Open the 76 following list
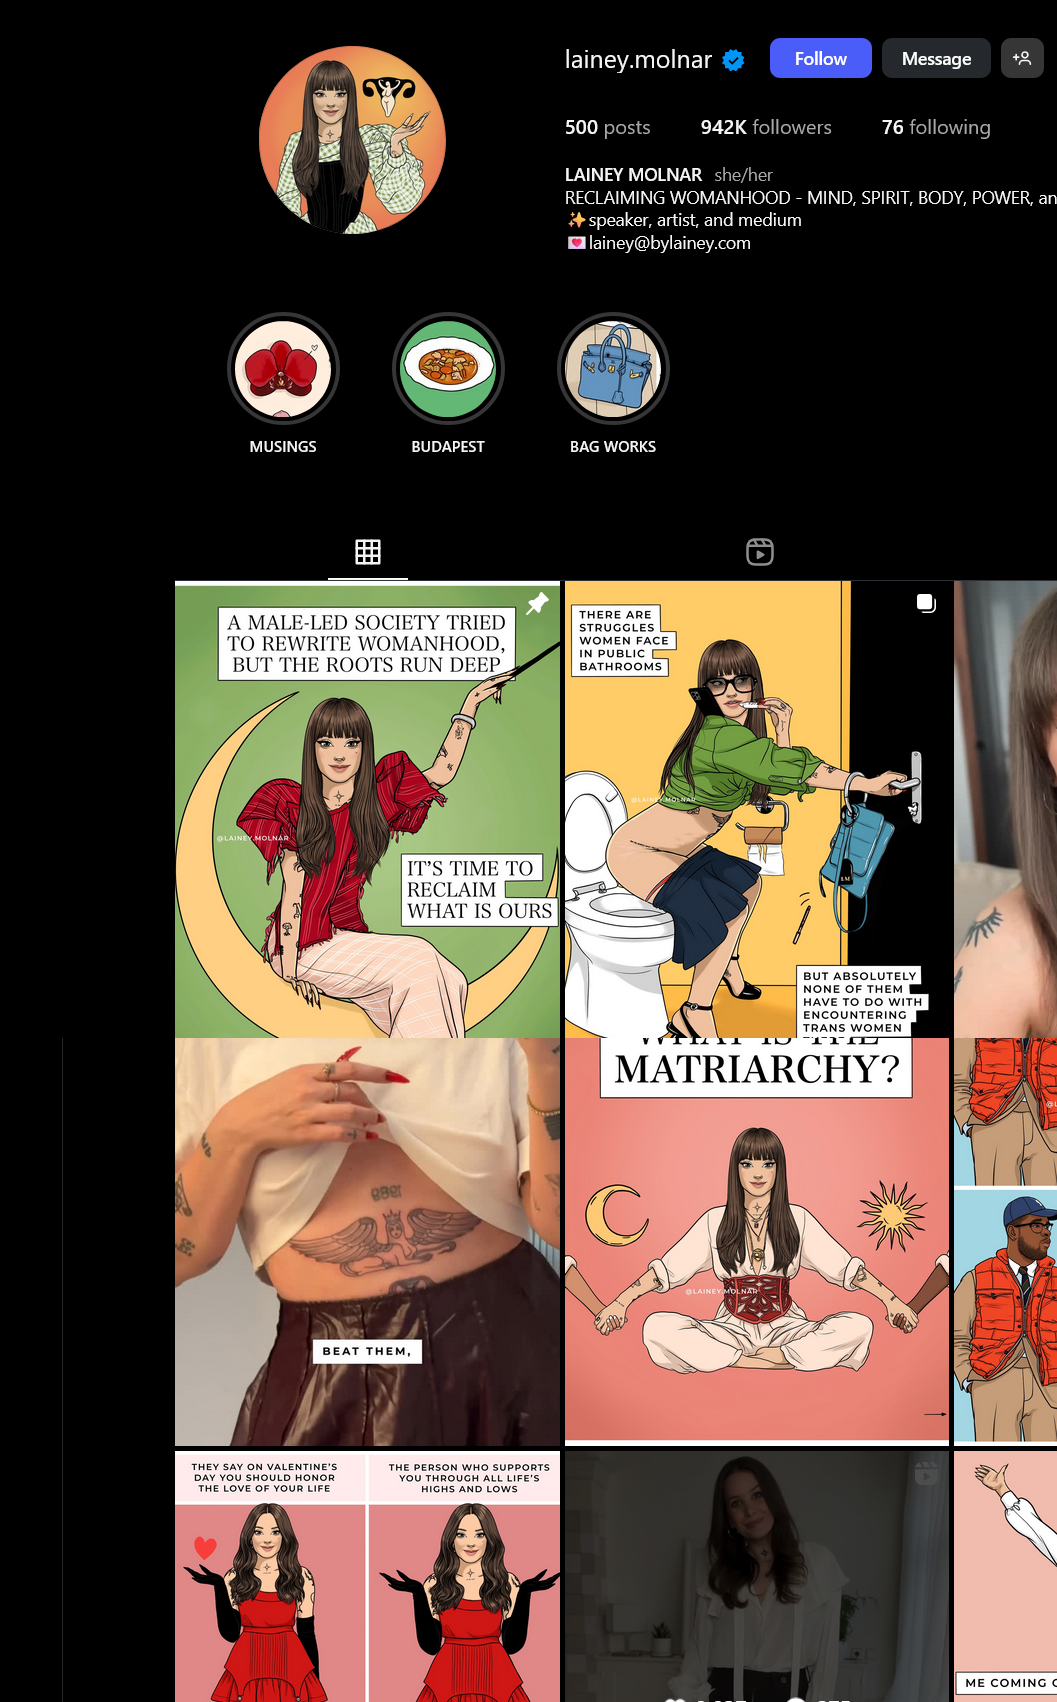This screenshot has width=1057, height=1702. coord(936,127)
